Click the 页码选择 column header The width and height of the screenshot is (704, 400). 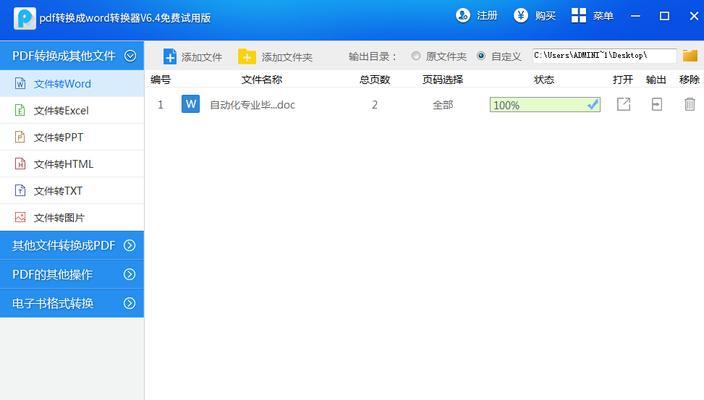[443, 79]
